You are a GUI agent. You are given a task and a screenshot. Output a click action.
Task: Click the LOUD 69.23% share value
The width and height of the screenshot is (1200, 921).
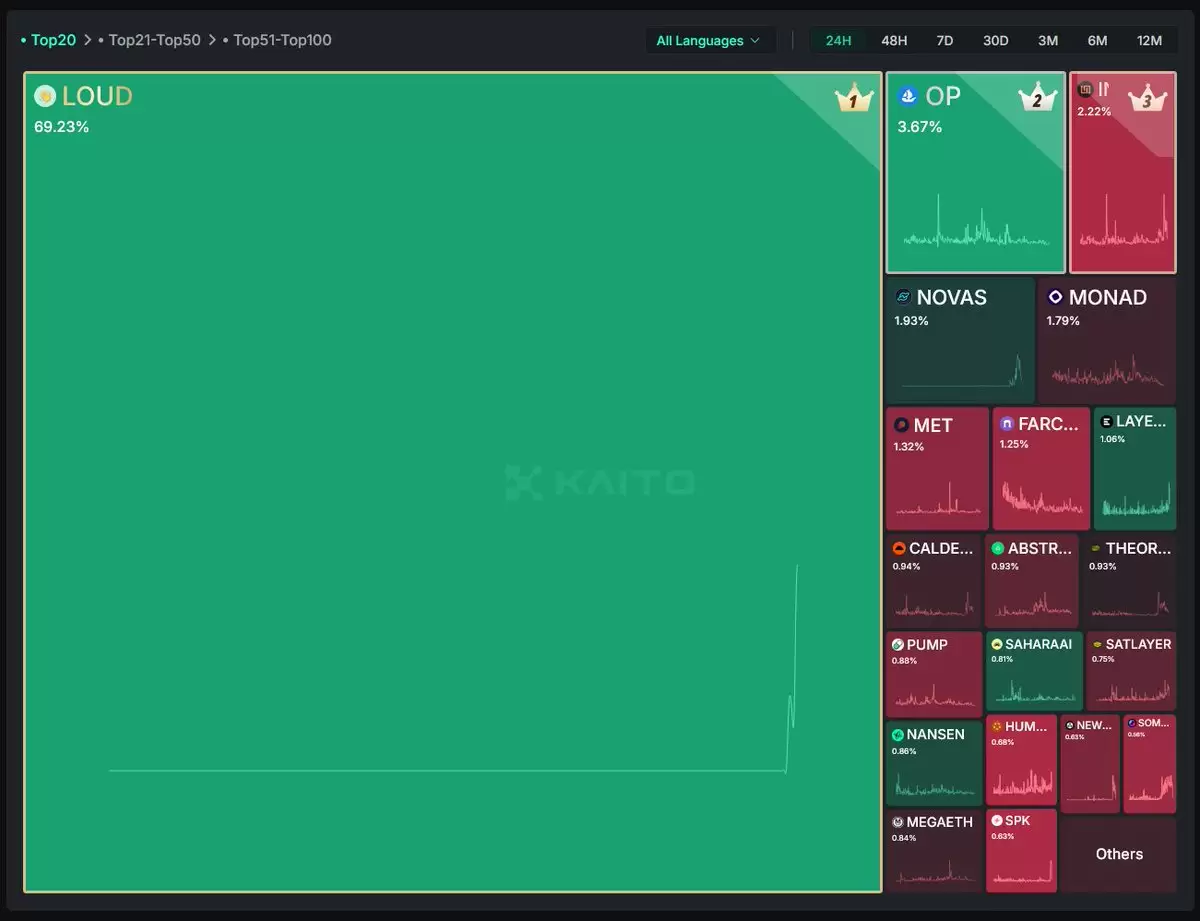click(x=61, y=127)
